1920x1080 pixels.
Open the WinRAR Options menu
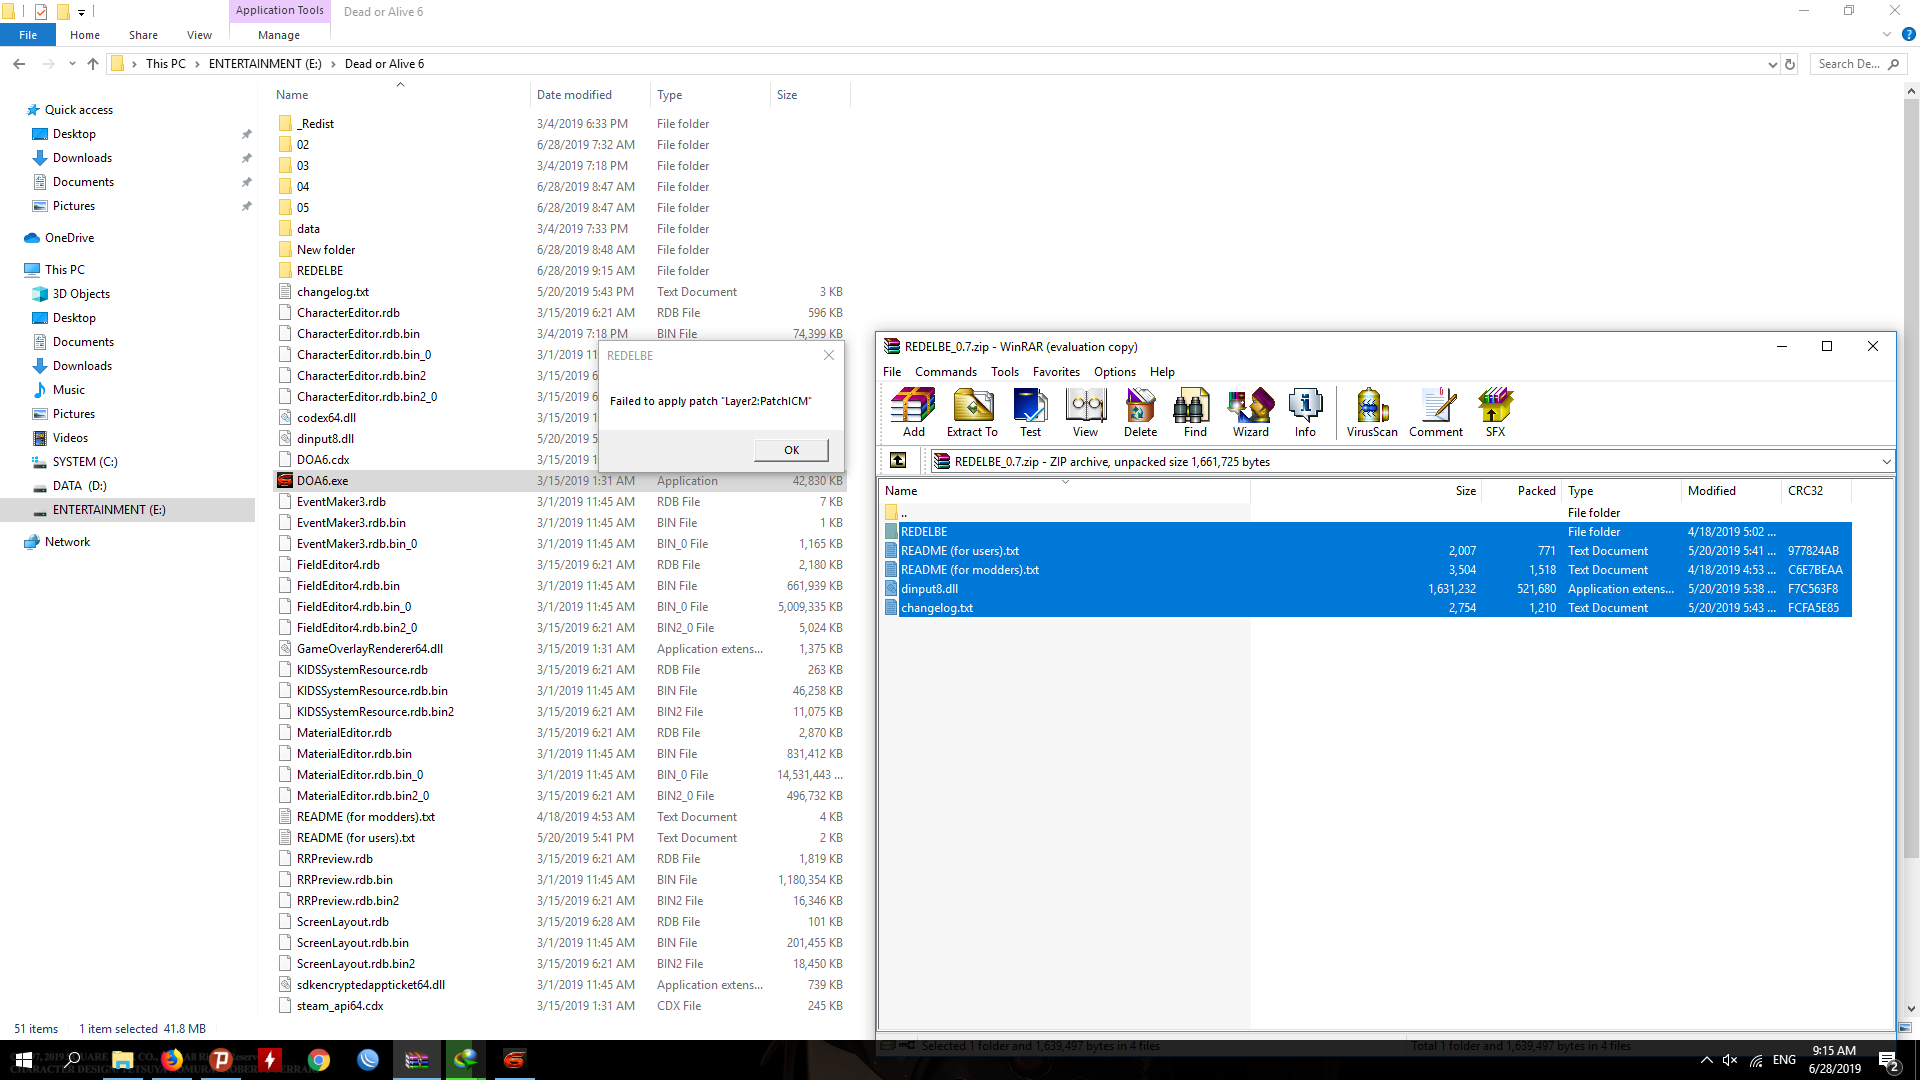tap(1115, 372)
